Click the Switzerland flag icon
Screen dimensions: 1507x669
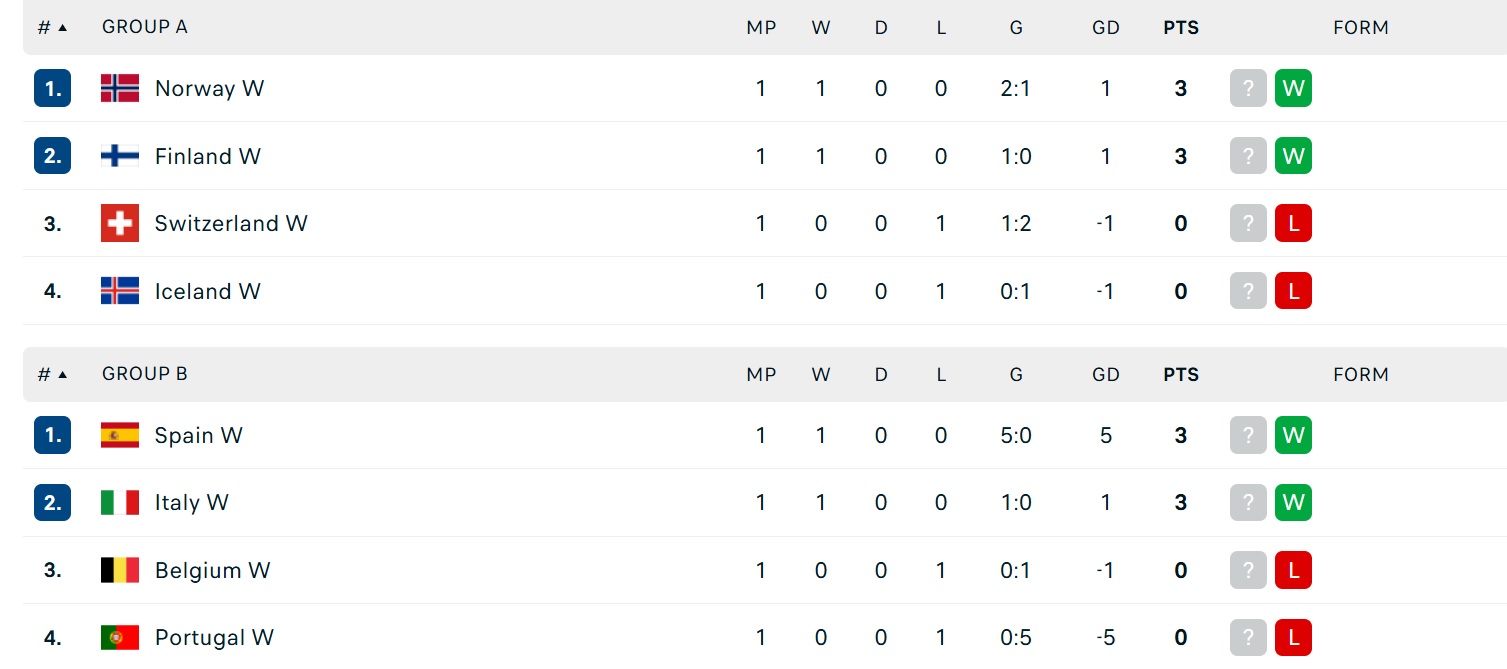coord(120,223)
